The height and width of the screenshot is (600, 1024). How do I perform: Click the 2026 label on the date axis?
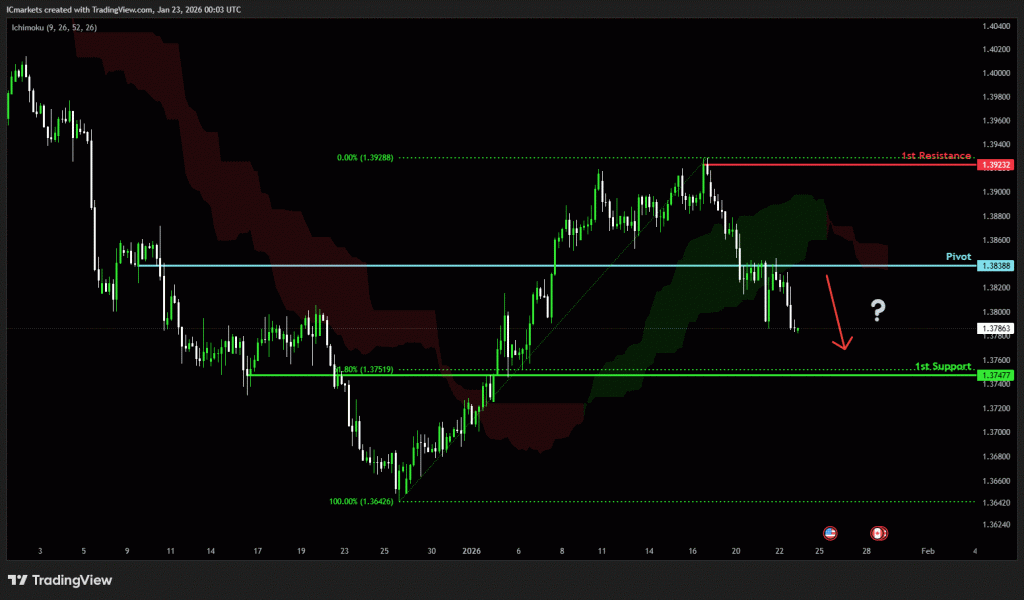[472, 551]
